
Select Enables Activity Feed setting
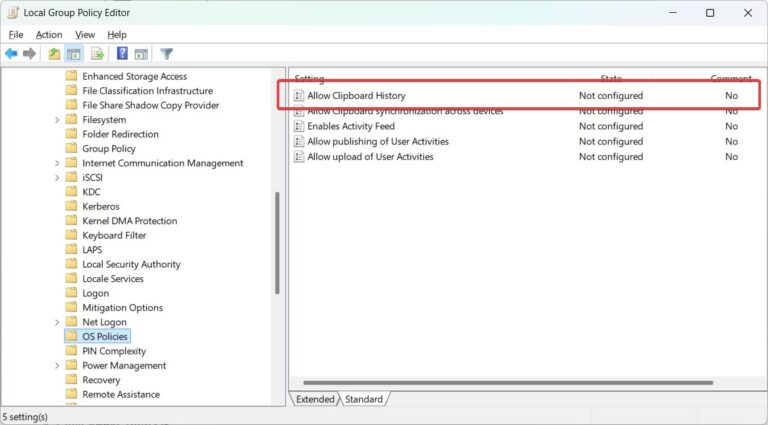pos(351,126)
